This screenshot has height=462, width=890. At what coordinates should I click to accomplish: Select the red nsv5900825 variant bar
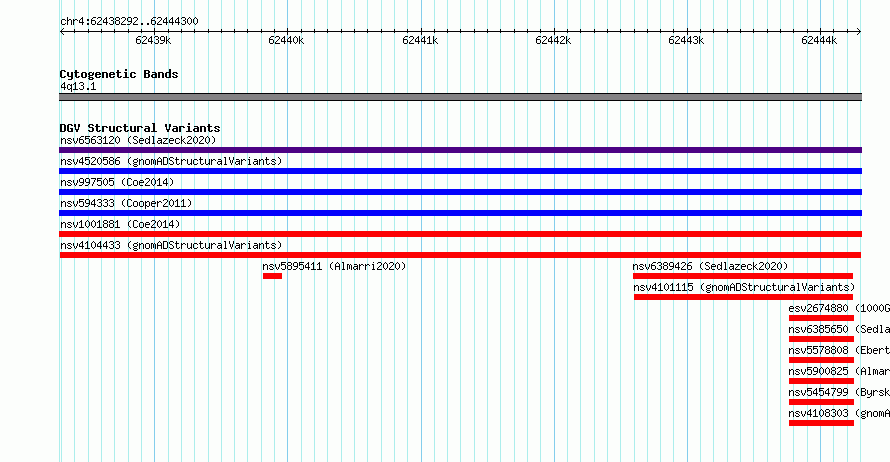821,381
